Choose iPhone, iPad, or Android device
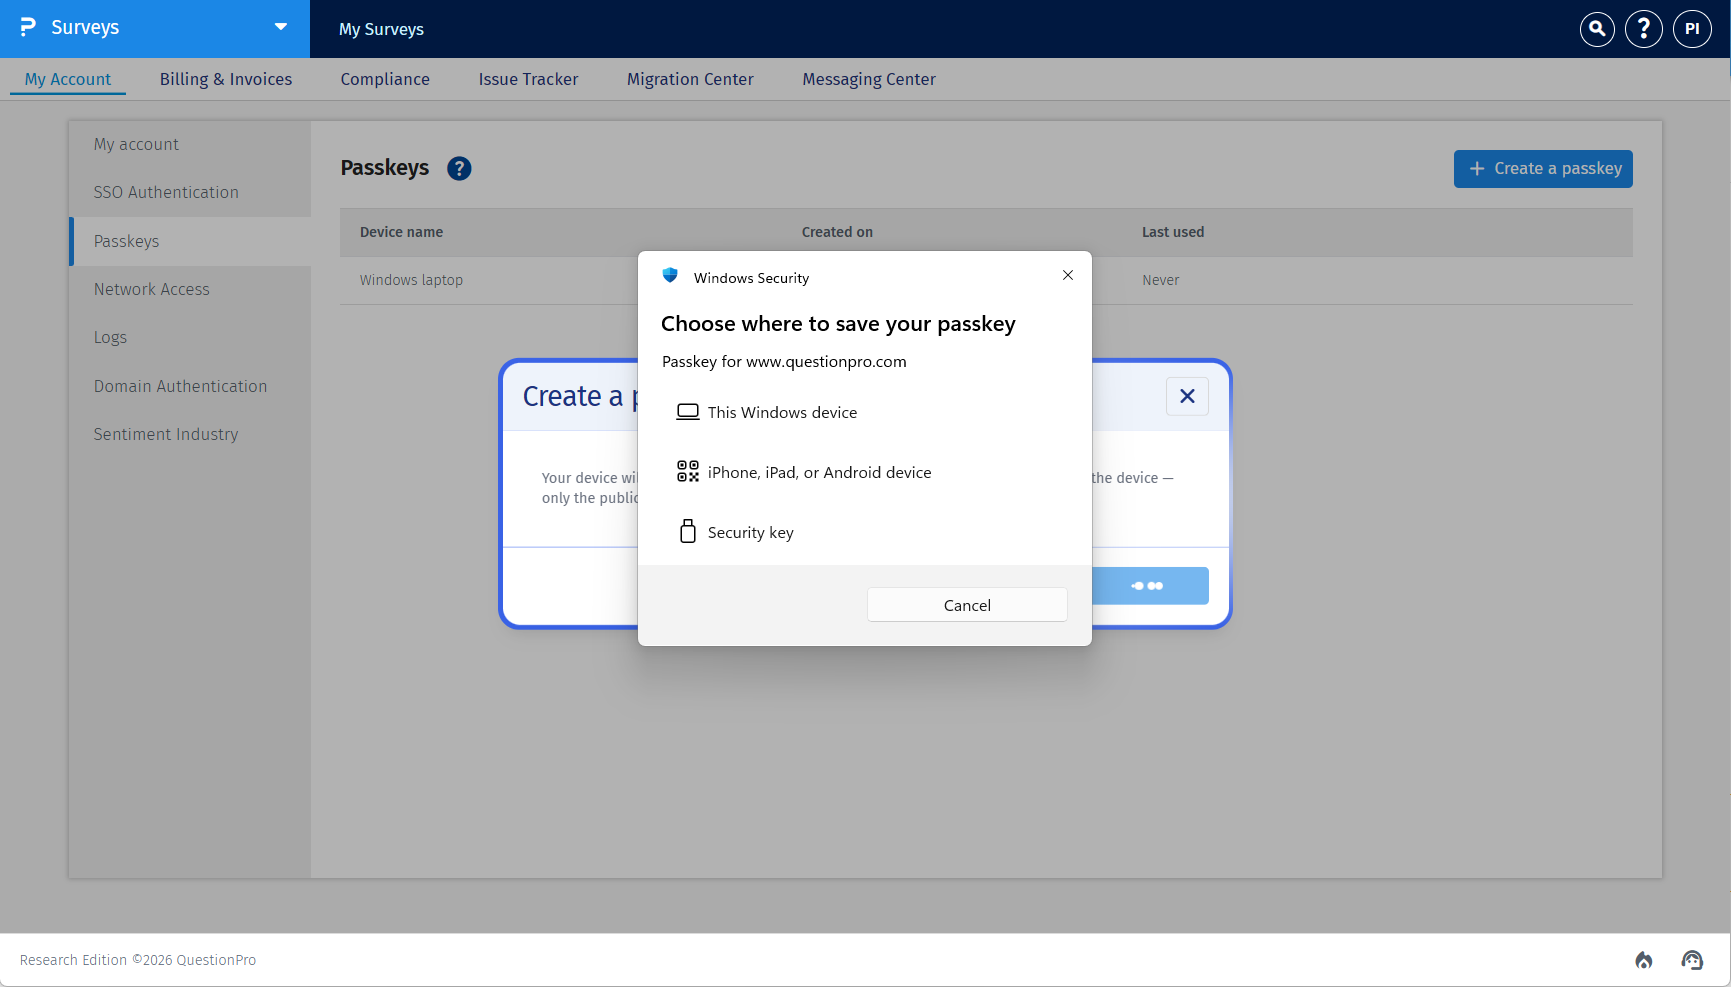The image size is (1731, 987). [x=865, y=472]
